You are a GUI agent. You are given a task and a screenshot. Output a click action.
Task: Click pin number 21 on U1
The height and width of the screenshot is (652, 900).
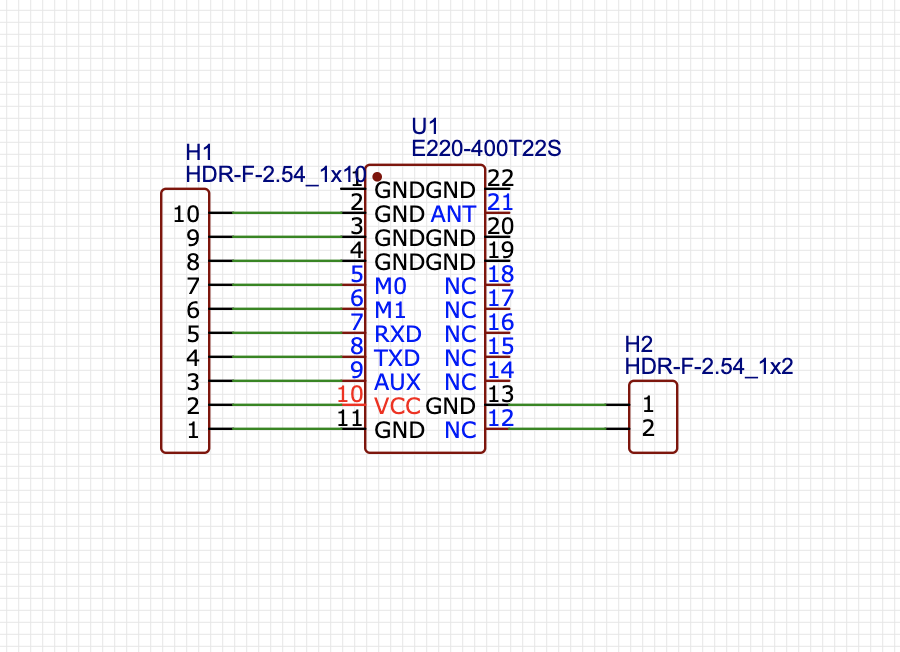coord(500,202)
